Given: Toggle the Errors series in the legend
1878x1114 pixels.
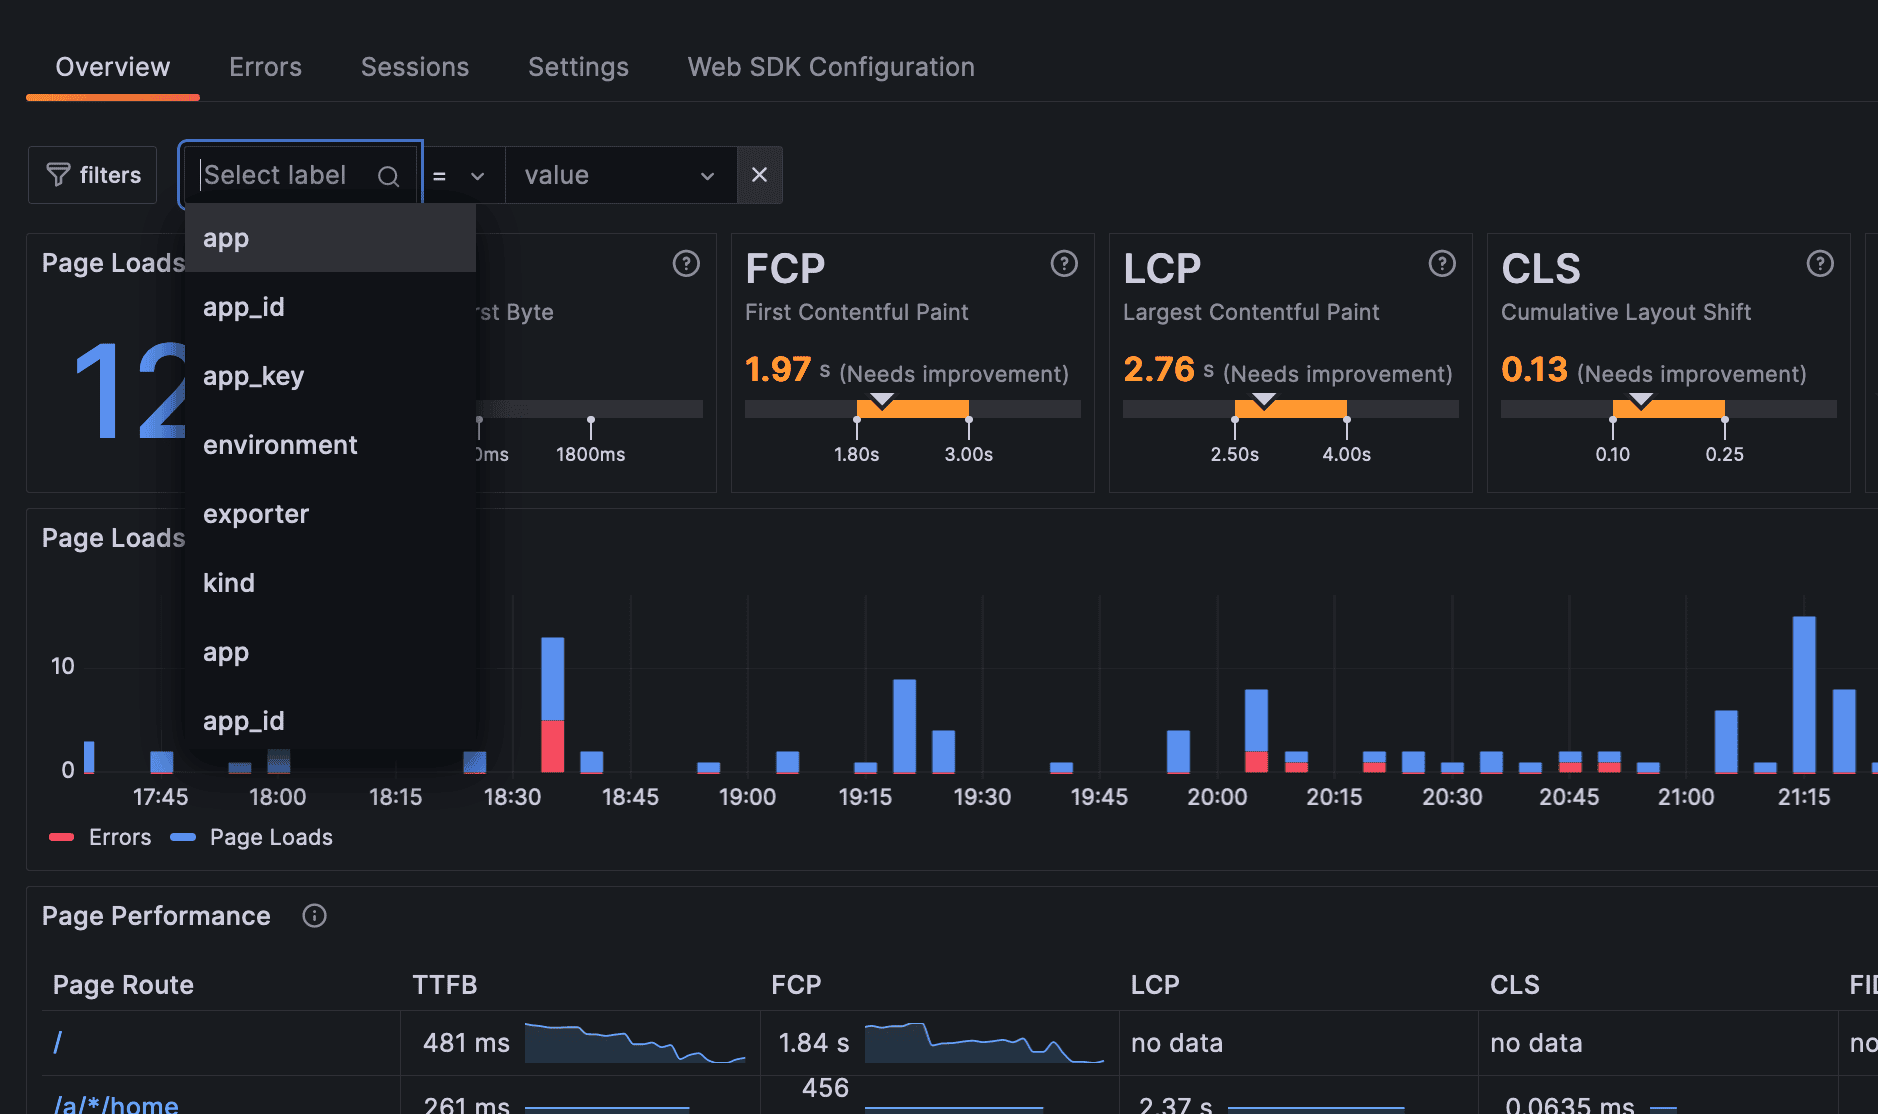Looking at the screenshot, I should [119, 837].
